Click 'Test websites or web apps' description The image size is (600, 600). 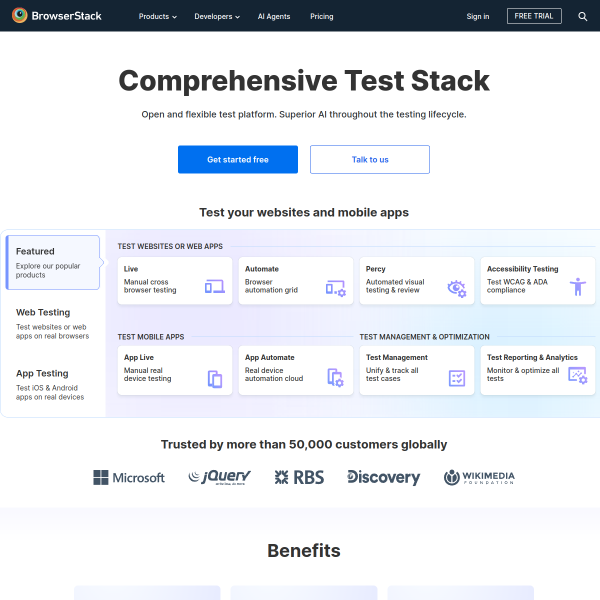[52, 331]
